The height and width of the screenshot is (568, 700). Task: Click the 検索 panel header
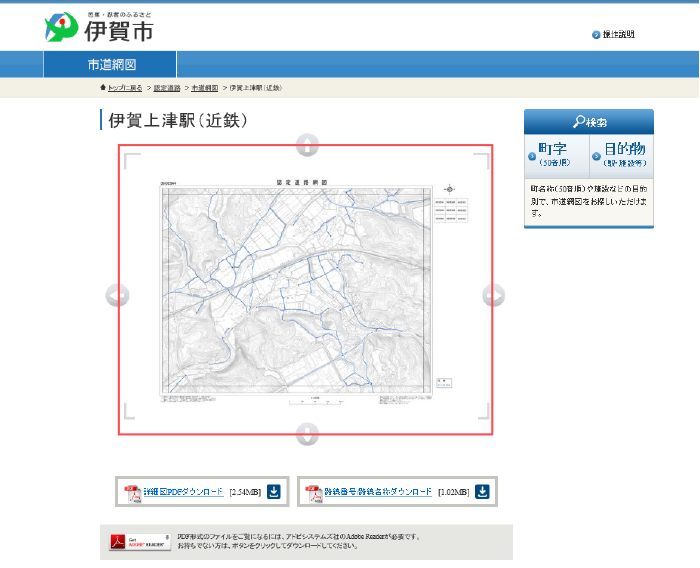589,121
